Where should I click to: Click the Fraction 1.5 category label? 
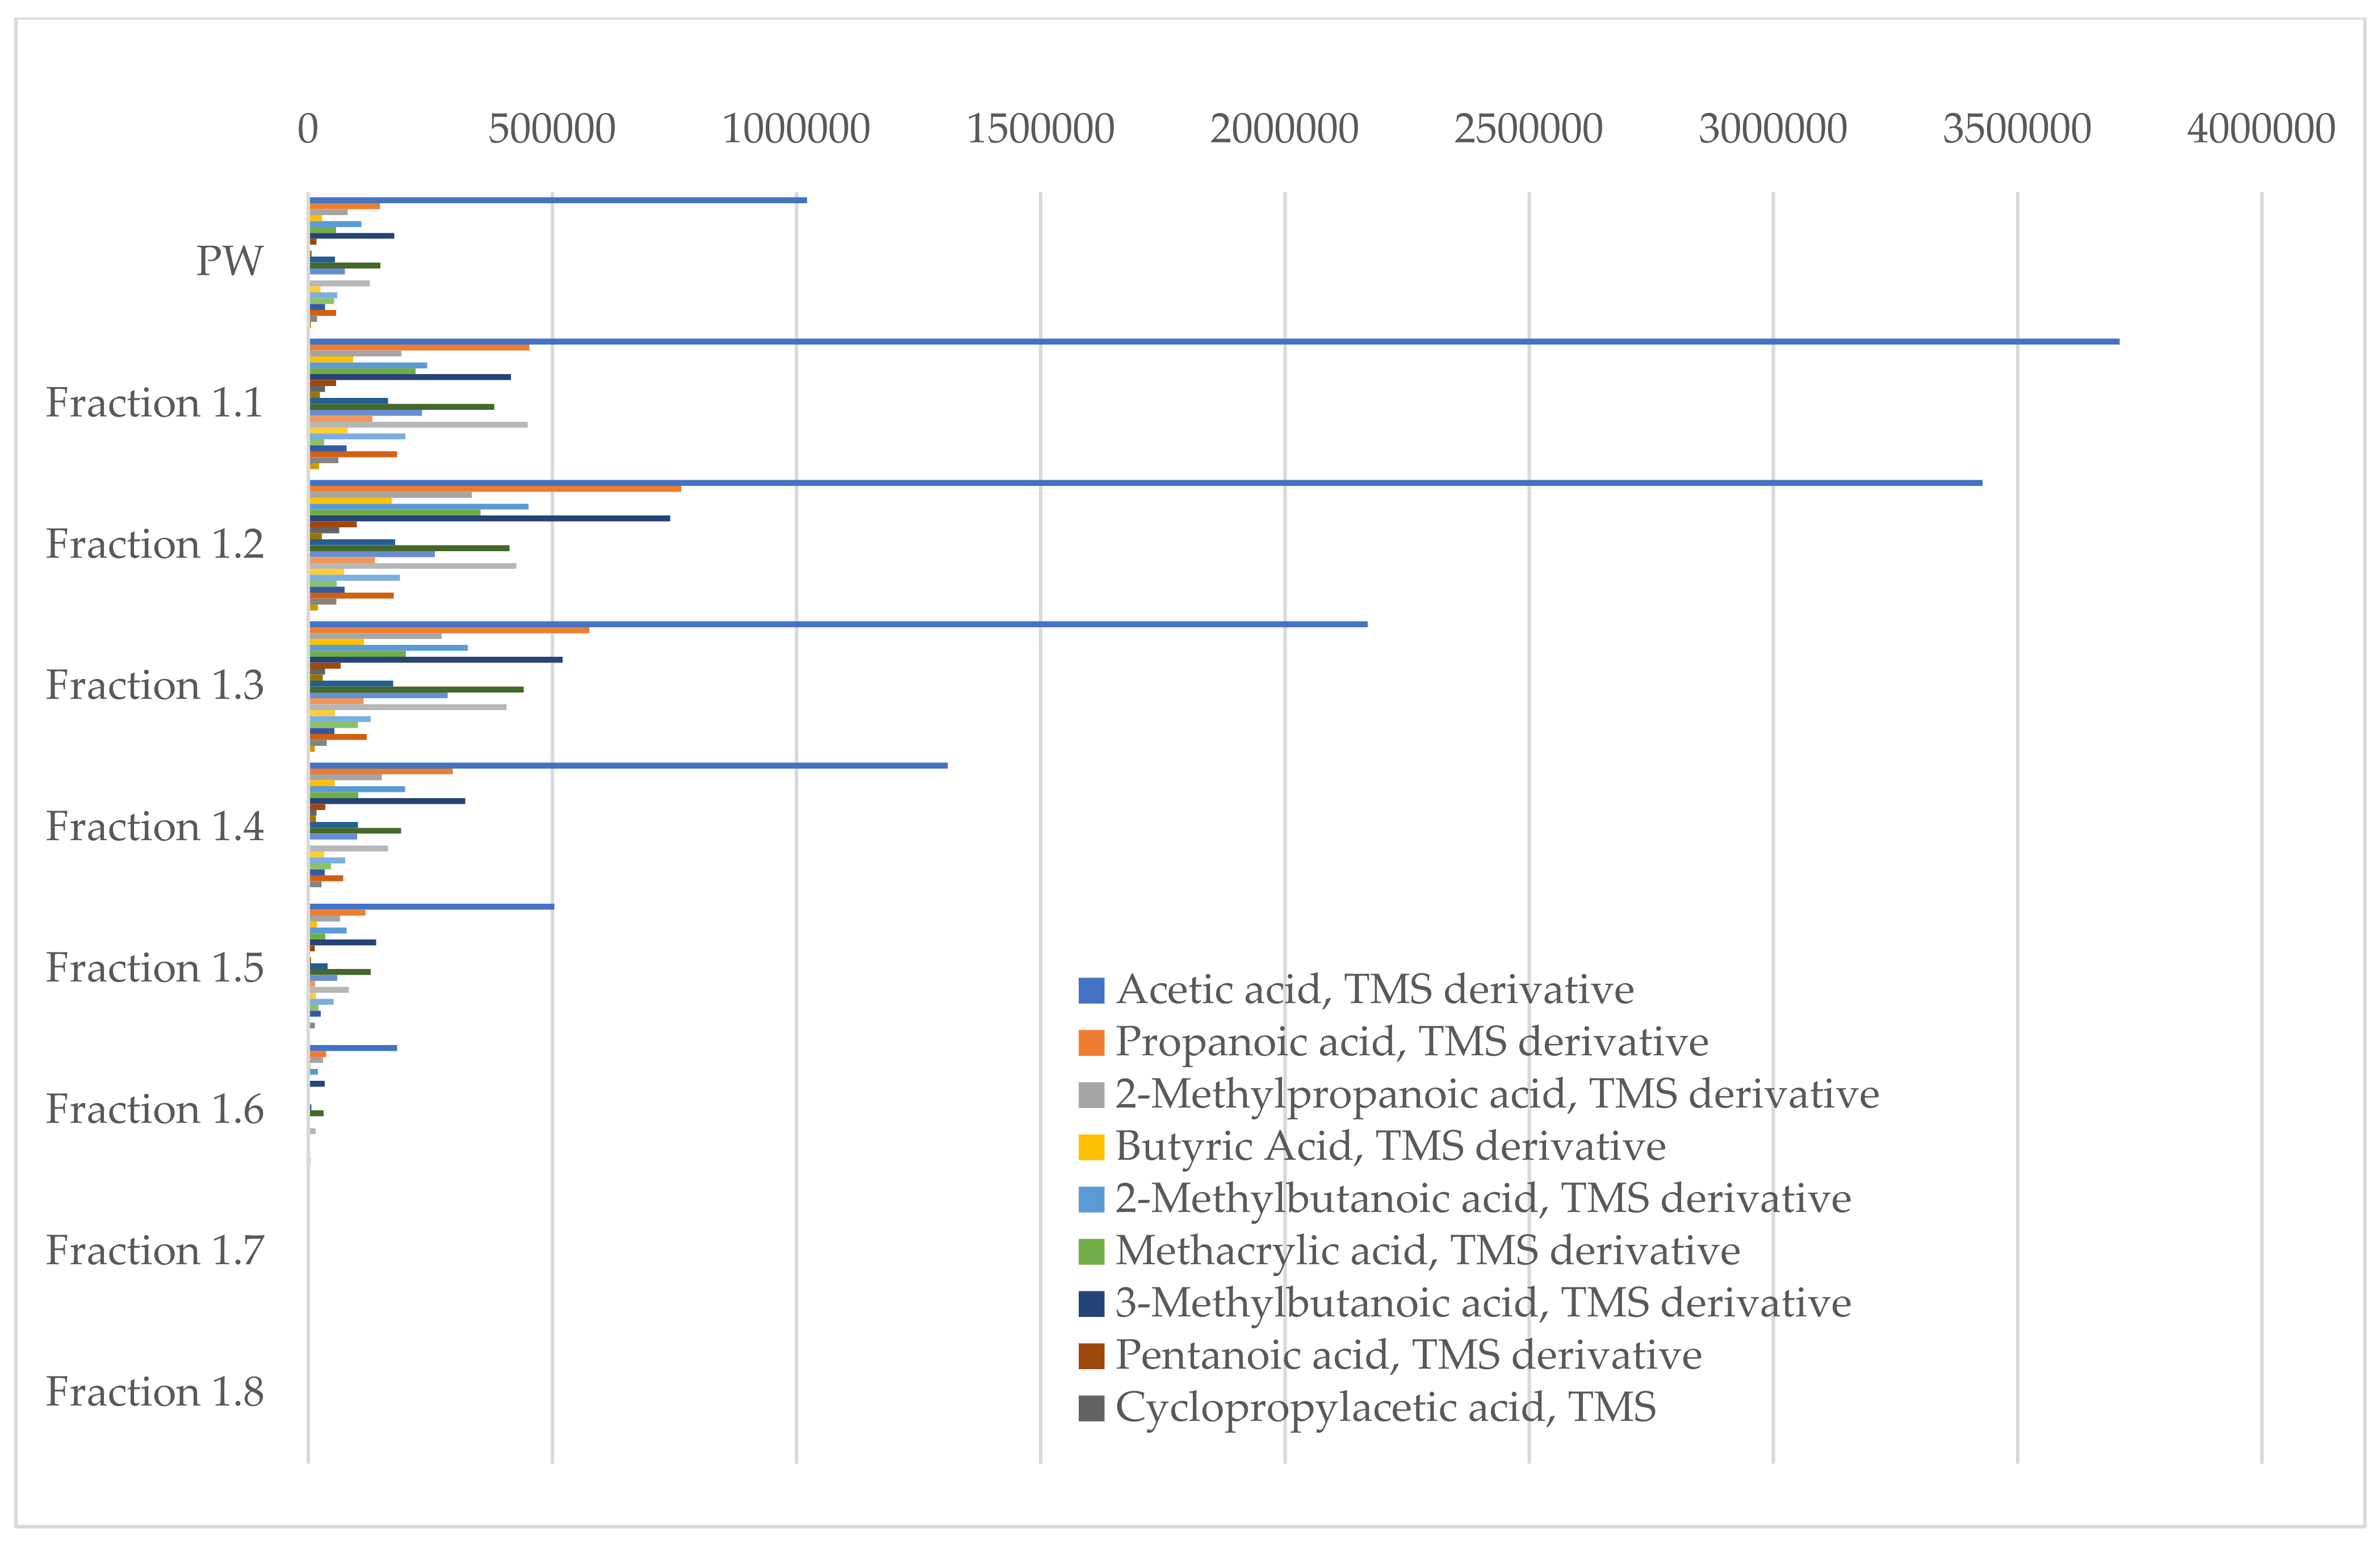(x=154, y=968)
